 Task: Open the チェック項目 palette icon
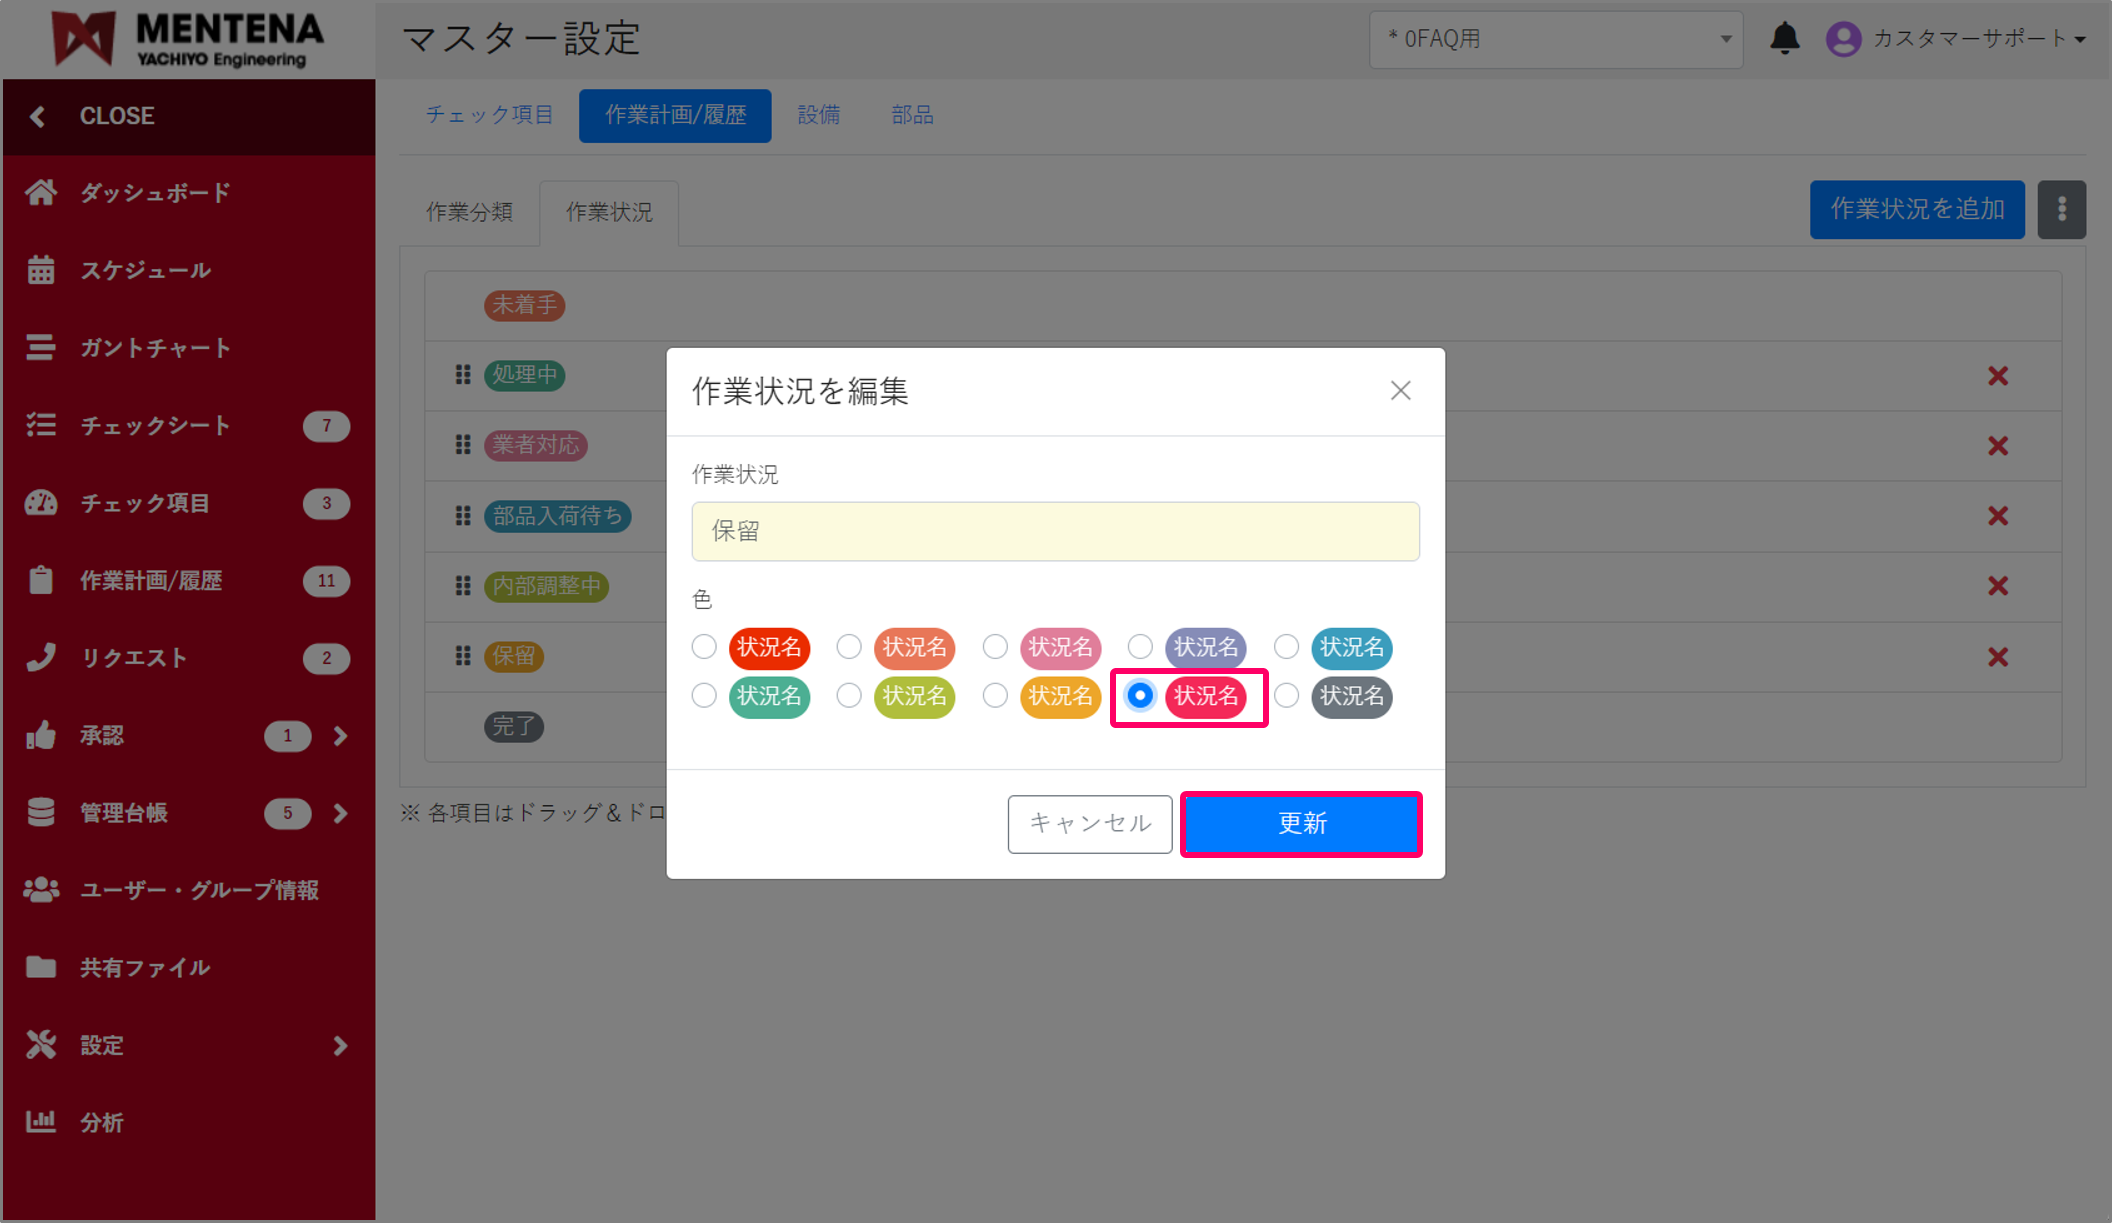(41, 503)
